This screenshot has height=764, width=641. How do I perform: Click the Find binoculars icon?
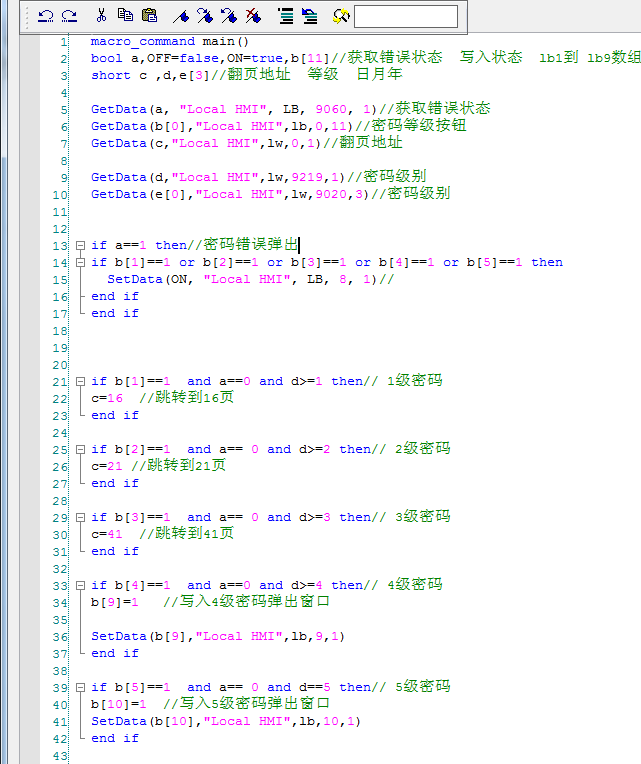click(341, 16)
